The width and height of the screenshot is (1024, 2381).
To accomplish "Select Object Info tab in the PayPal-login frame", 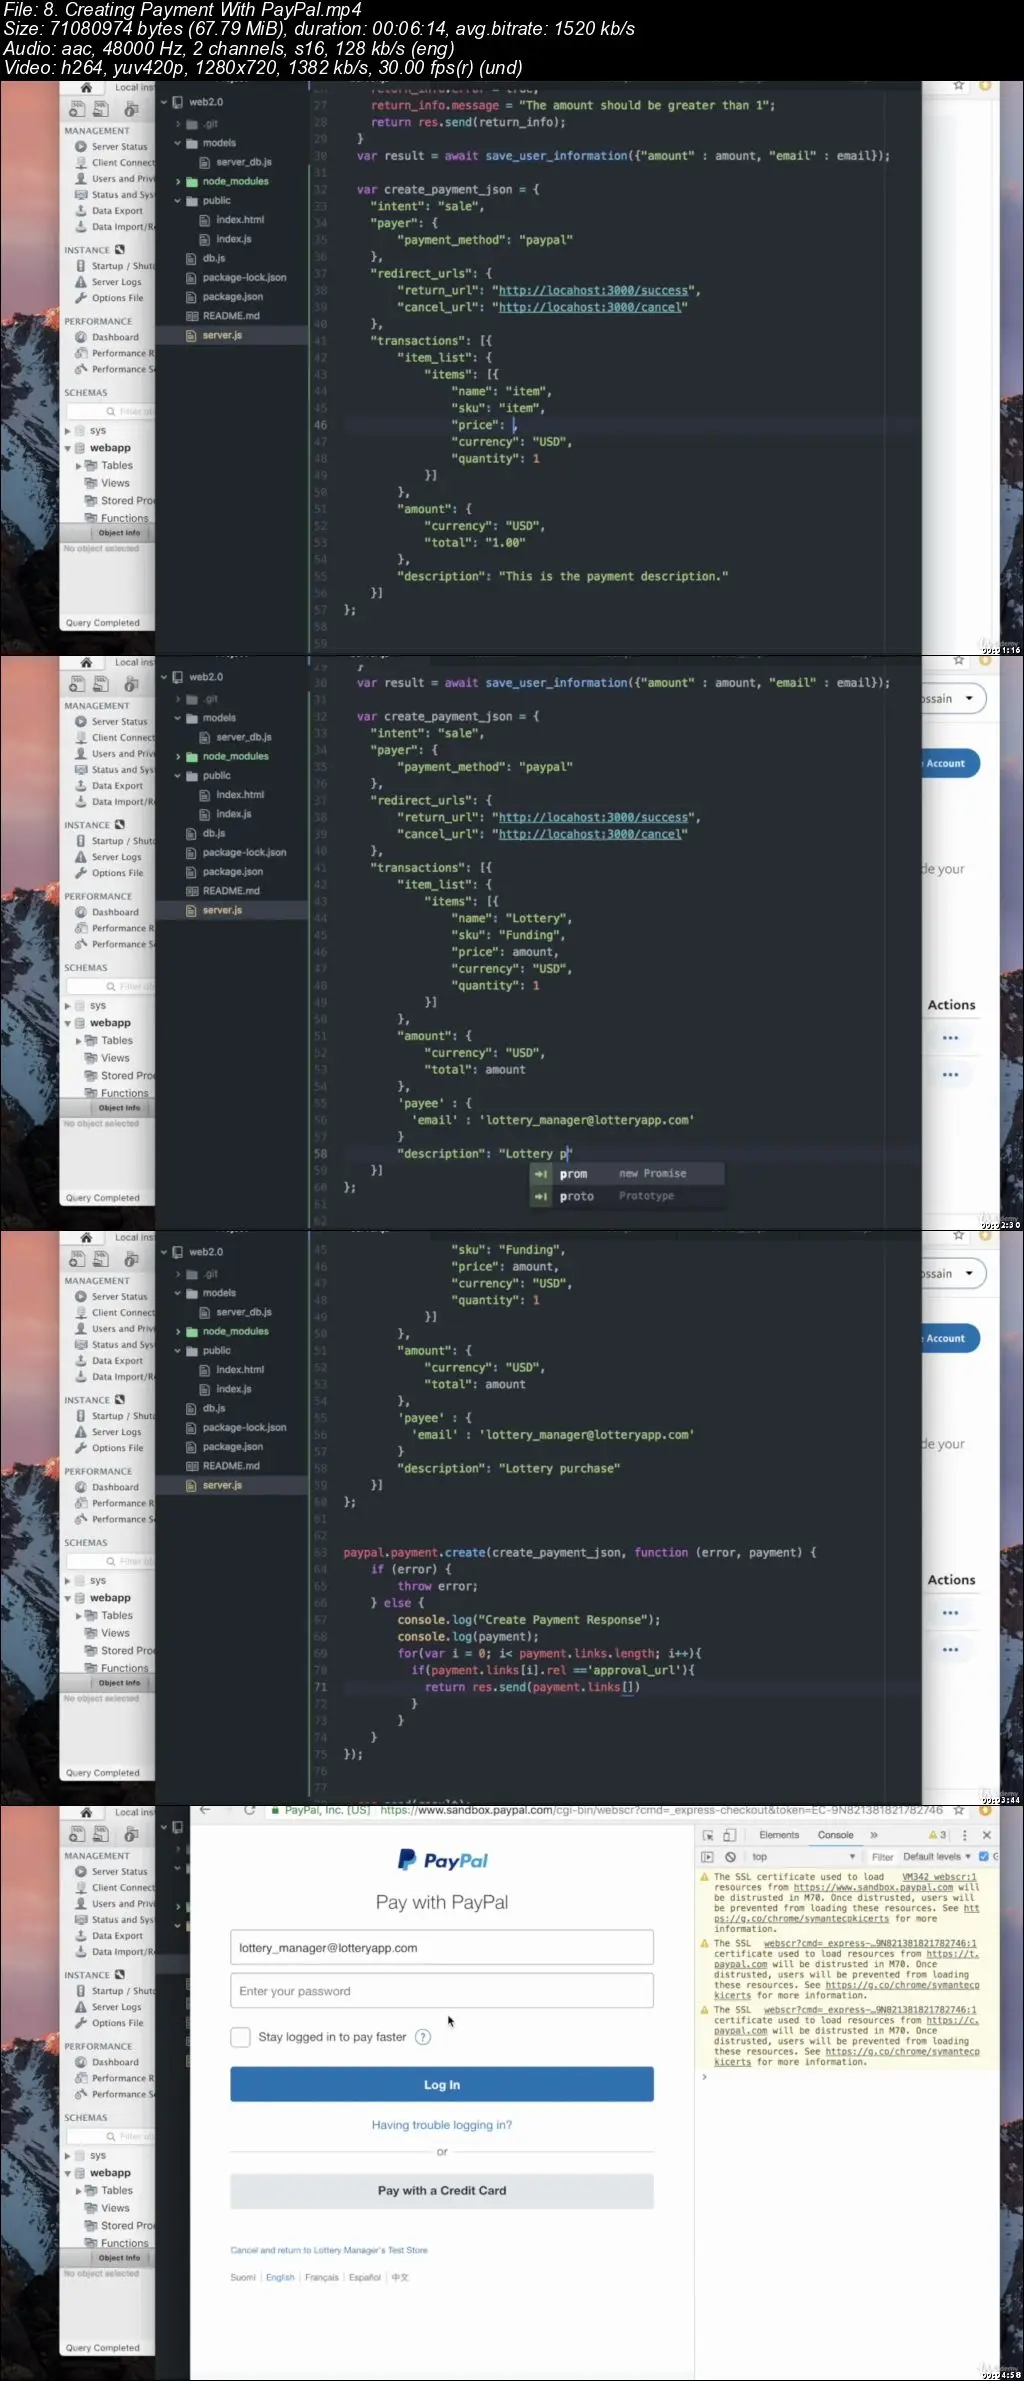I will point(119,2258).
